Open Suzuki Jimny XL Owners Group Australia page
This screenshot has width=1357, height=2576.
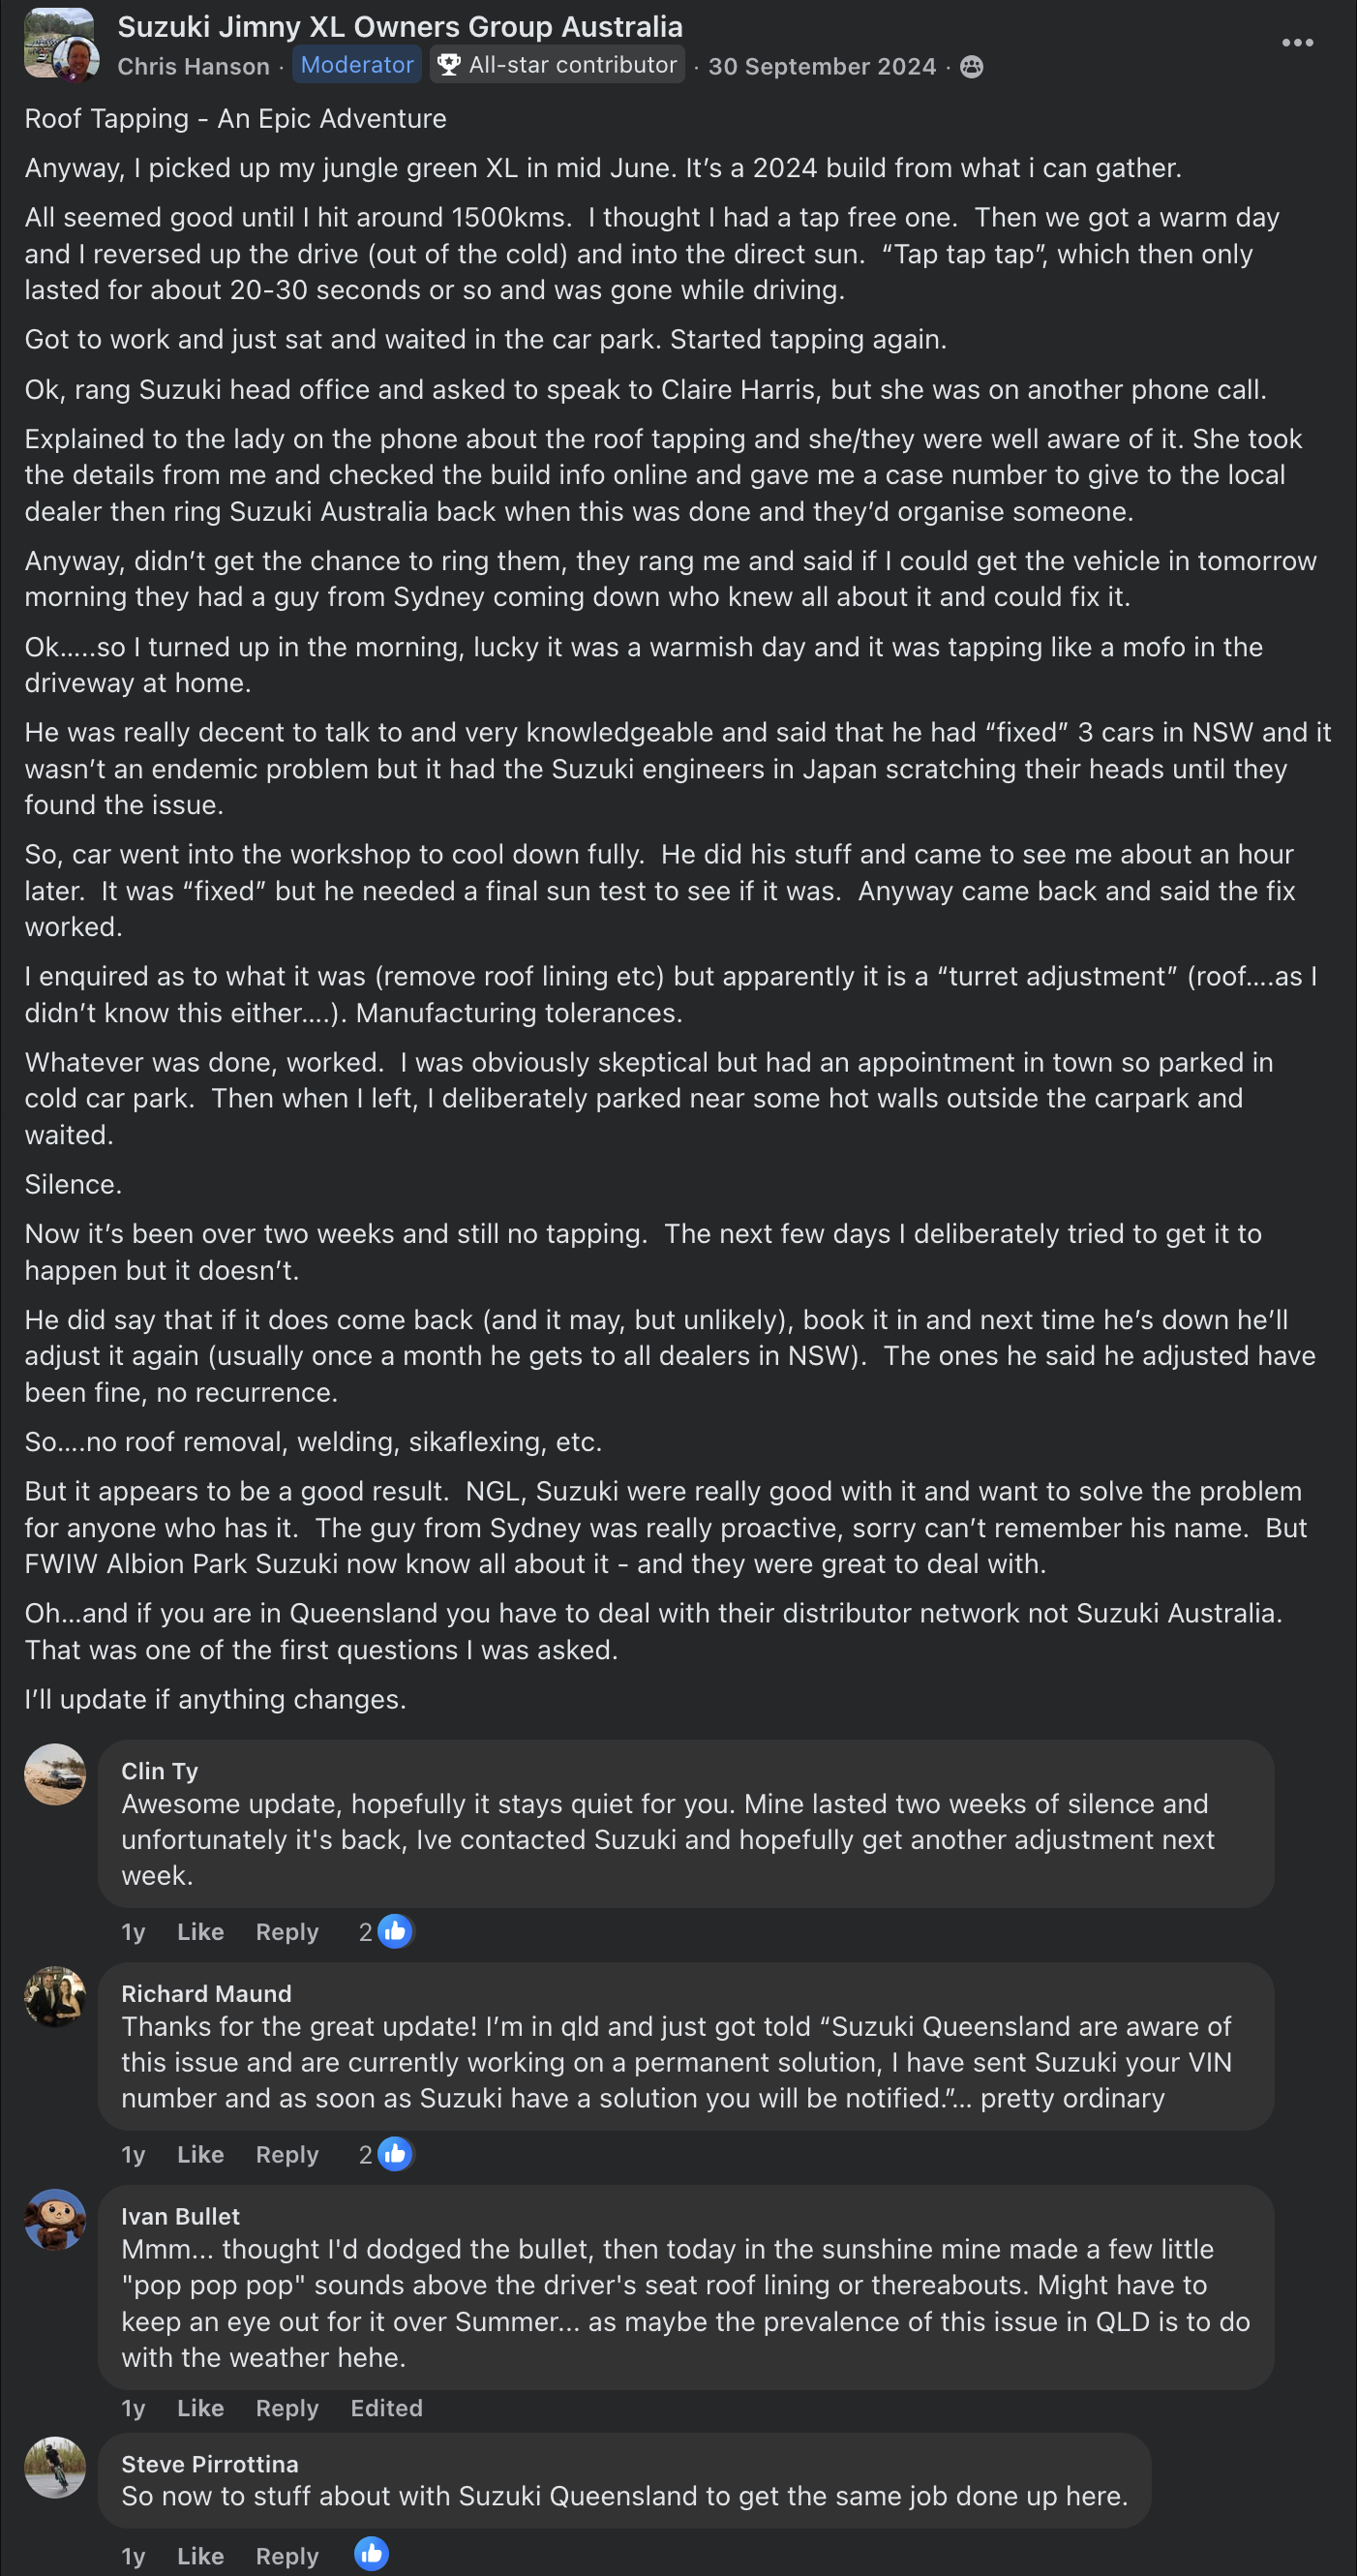pos(400,27)
